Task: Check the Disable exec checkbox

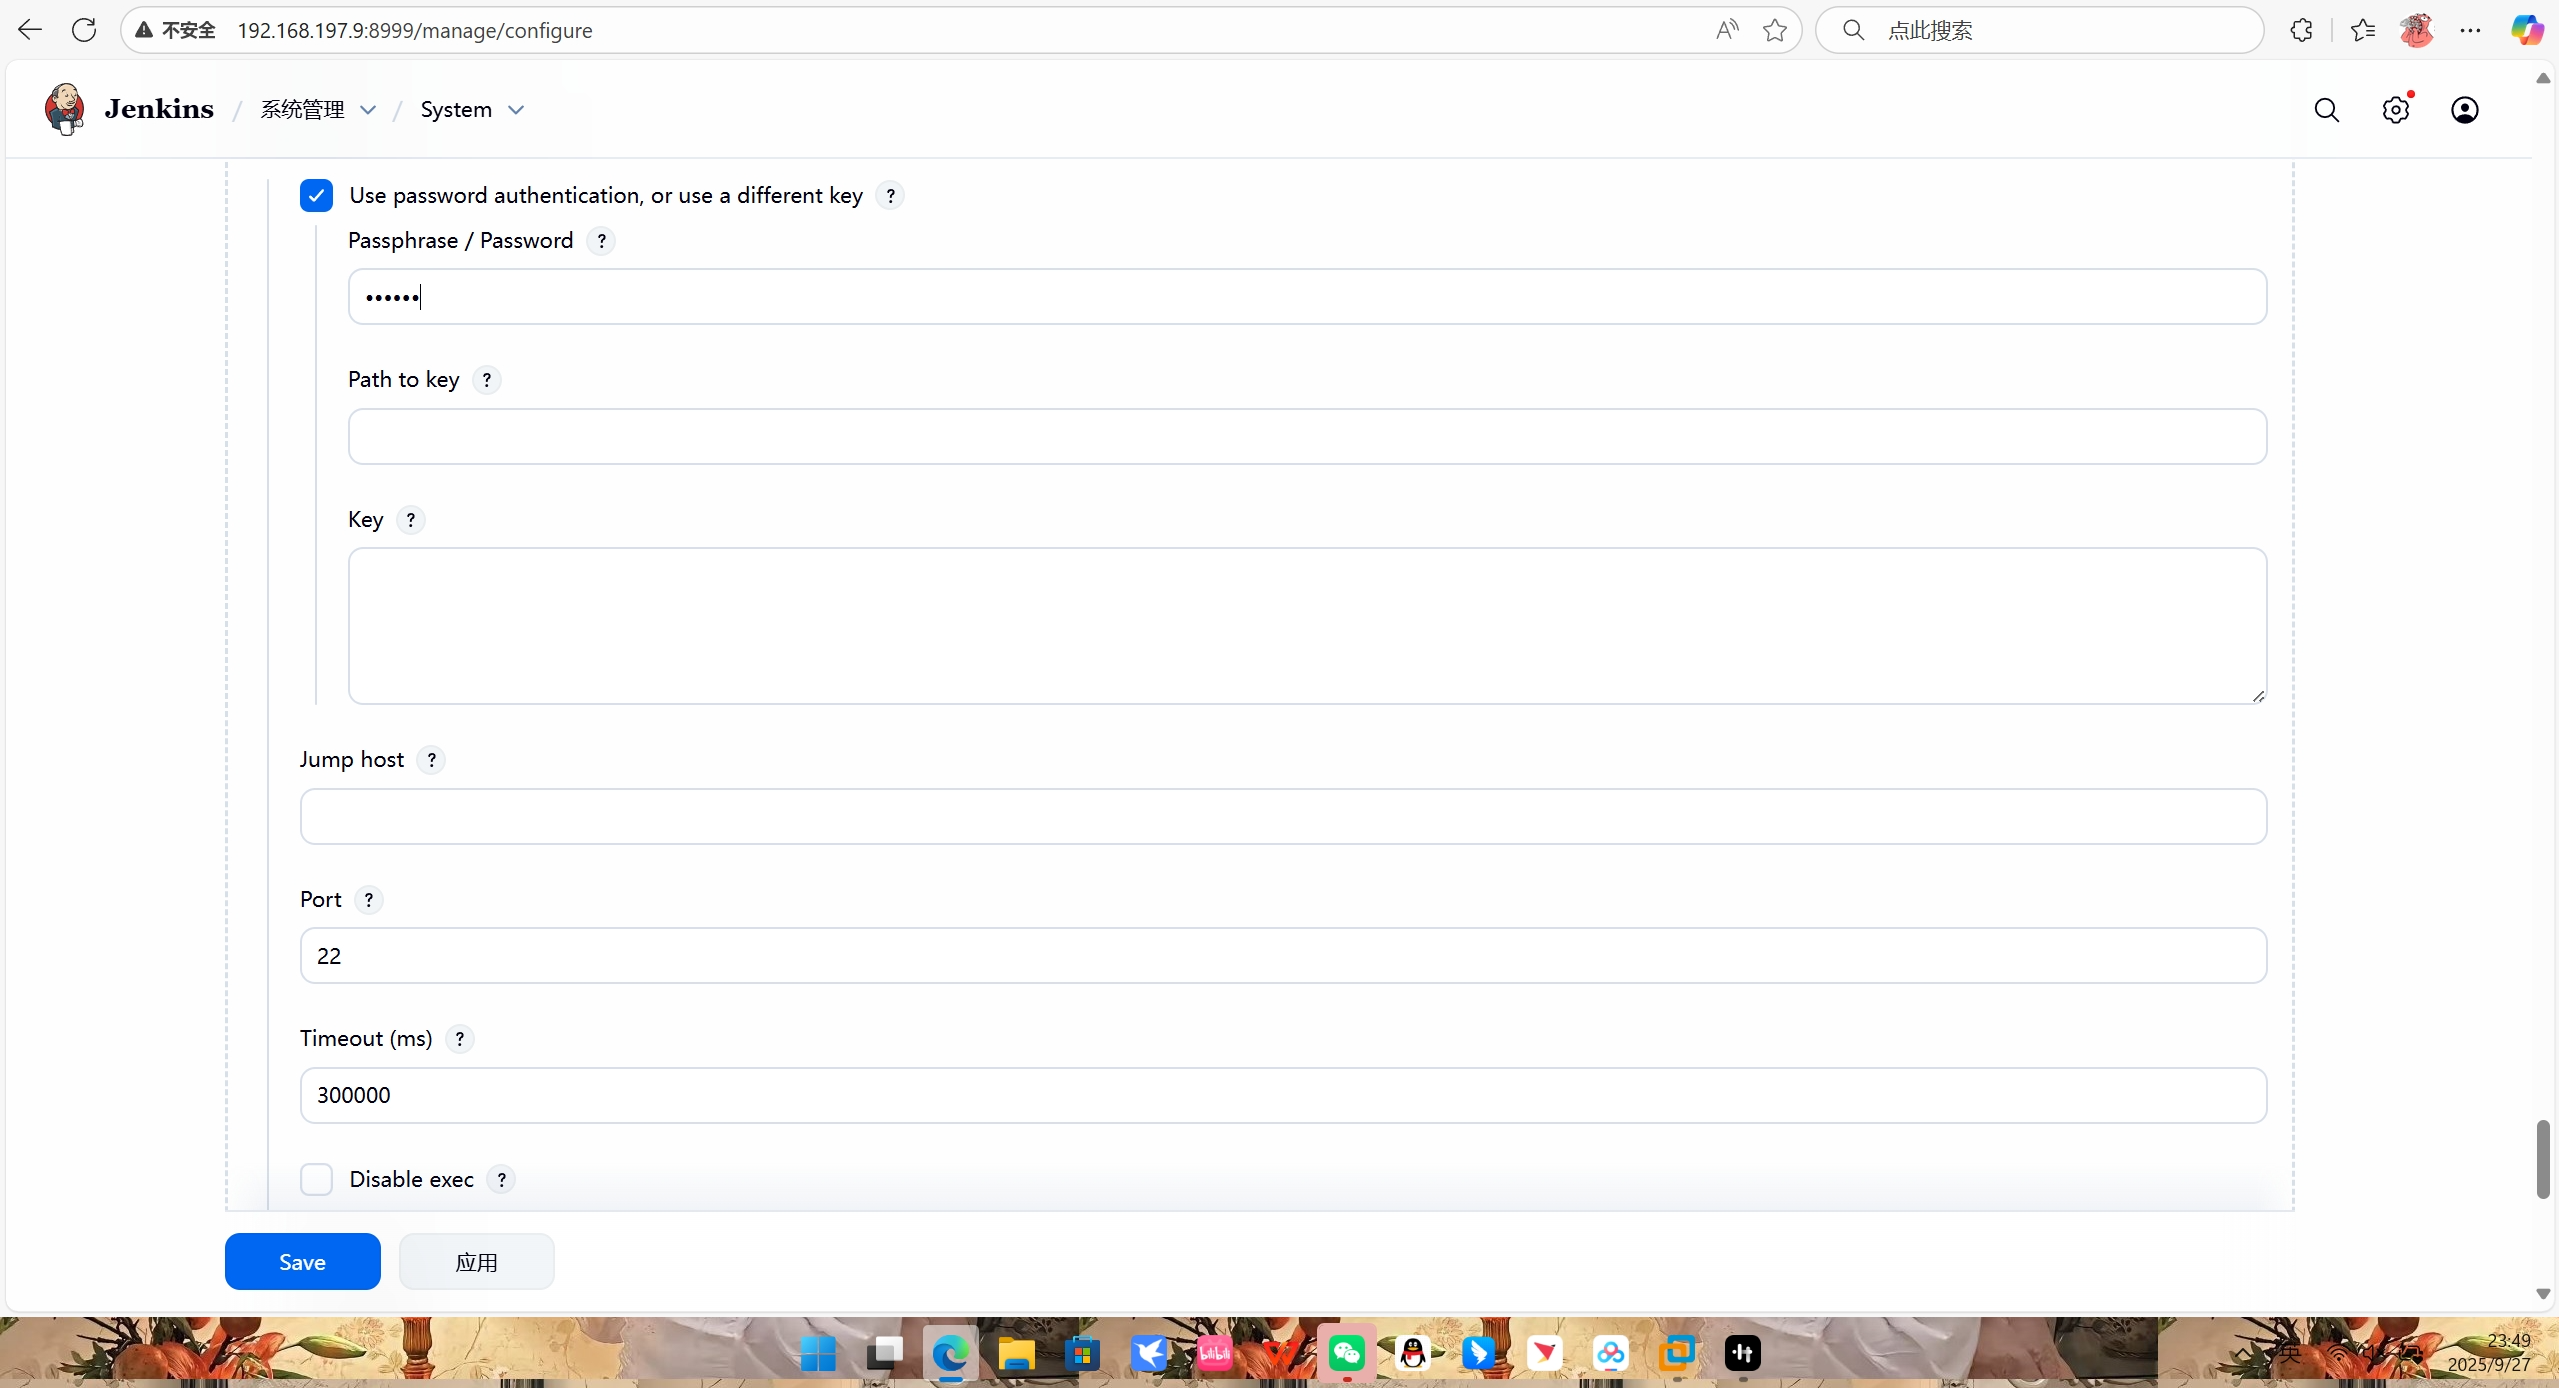Action: point(316,1180)
